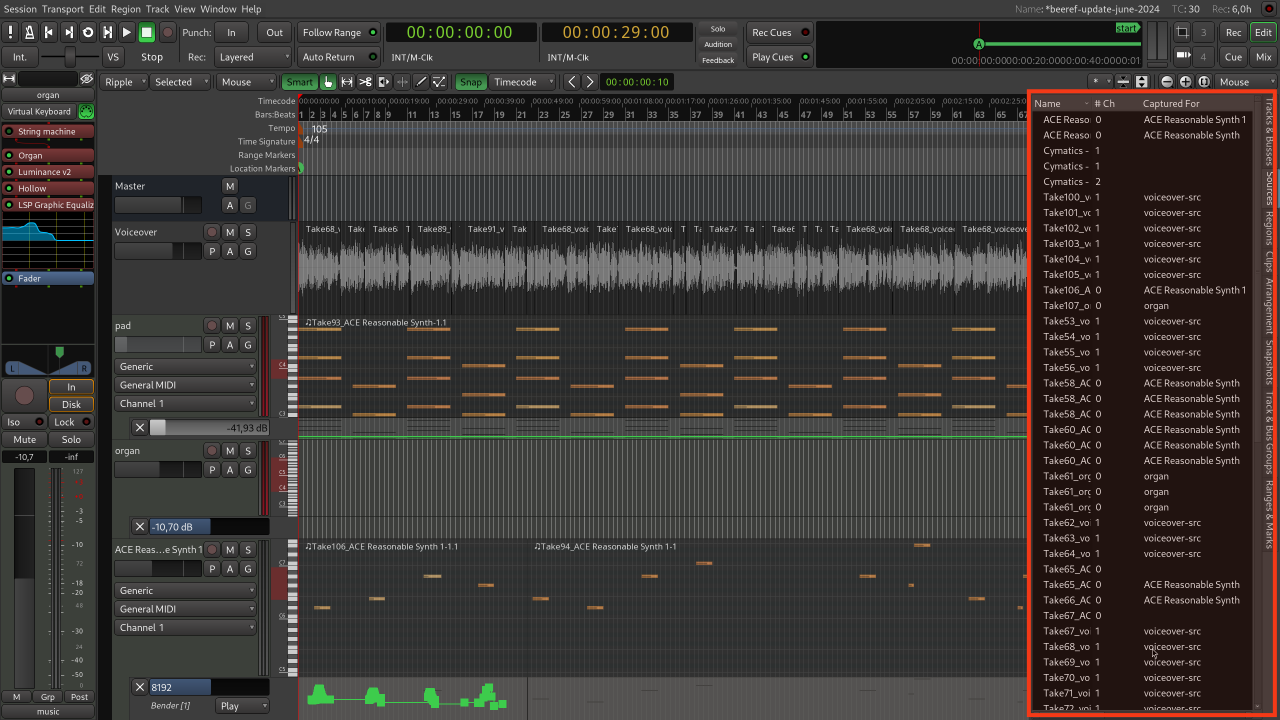1280x720 pixels.
Task: Click nudge later right arrow
Action: [x=589, y=82]
